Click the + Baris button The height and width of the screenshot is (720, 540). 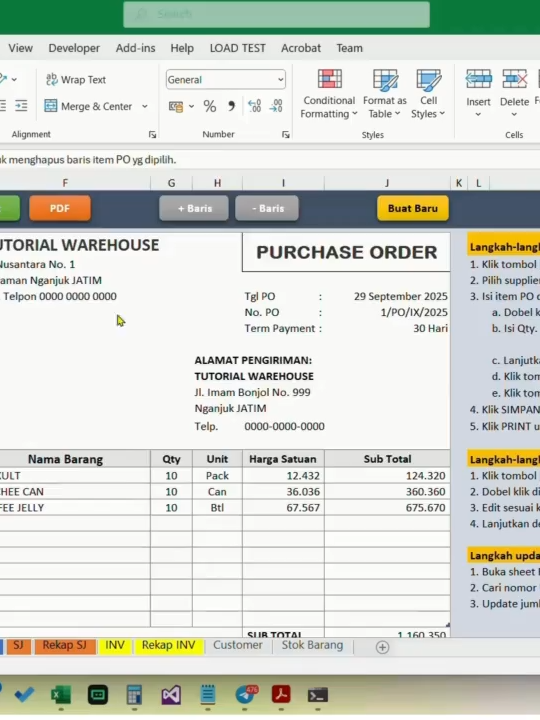tap(194, 208)
